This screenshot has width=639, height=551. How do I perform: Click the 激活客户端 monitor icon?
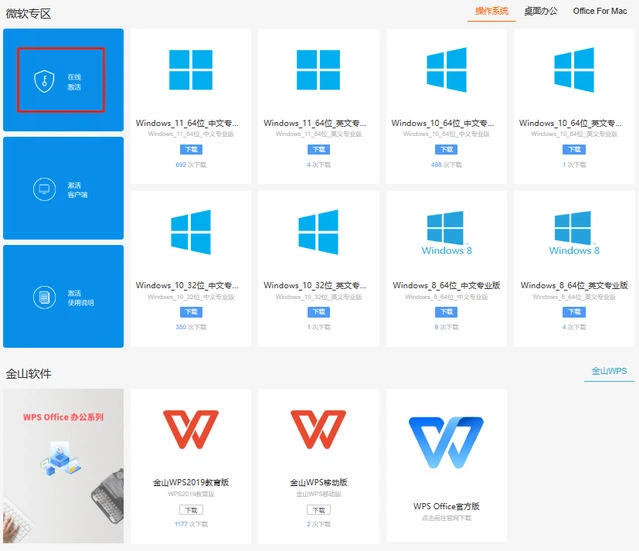43,188
